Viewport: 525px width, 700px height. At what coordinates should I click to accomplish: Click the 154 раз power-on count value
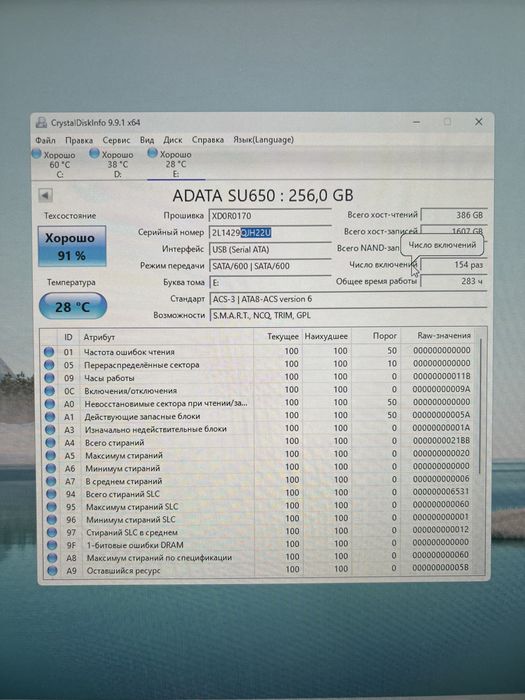click(454, 265)
